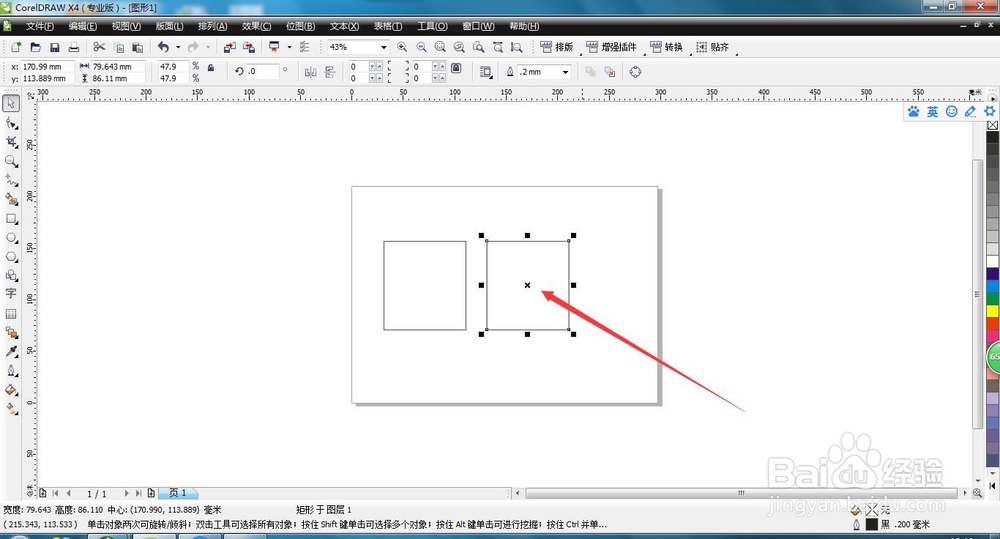Click the x position field 170.99 mm

[48, 66]
